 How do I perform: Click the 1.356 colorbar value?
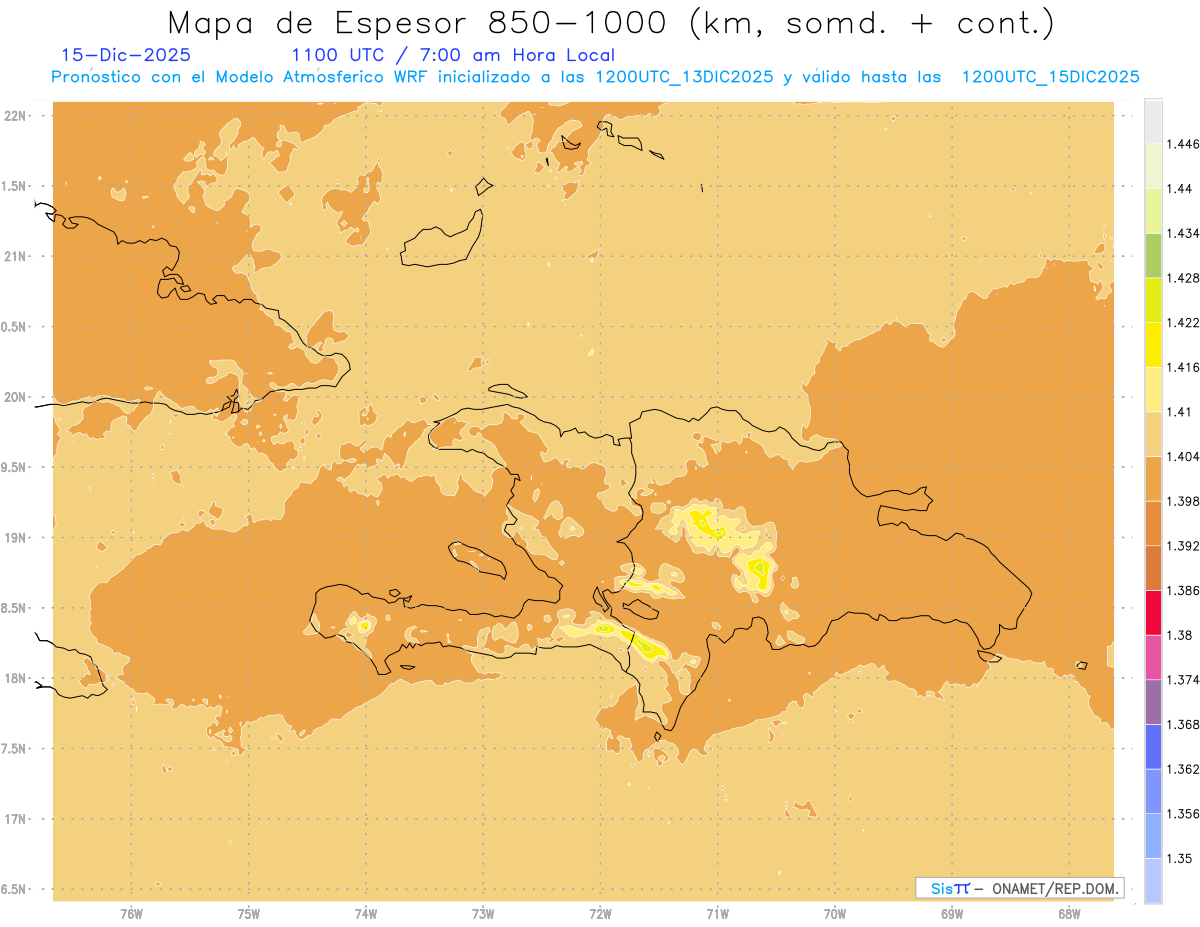1182,813
